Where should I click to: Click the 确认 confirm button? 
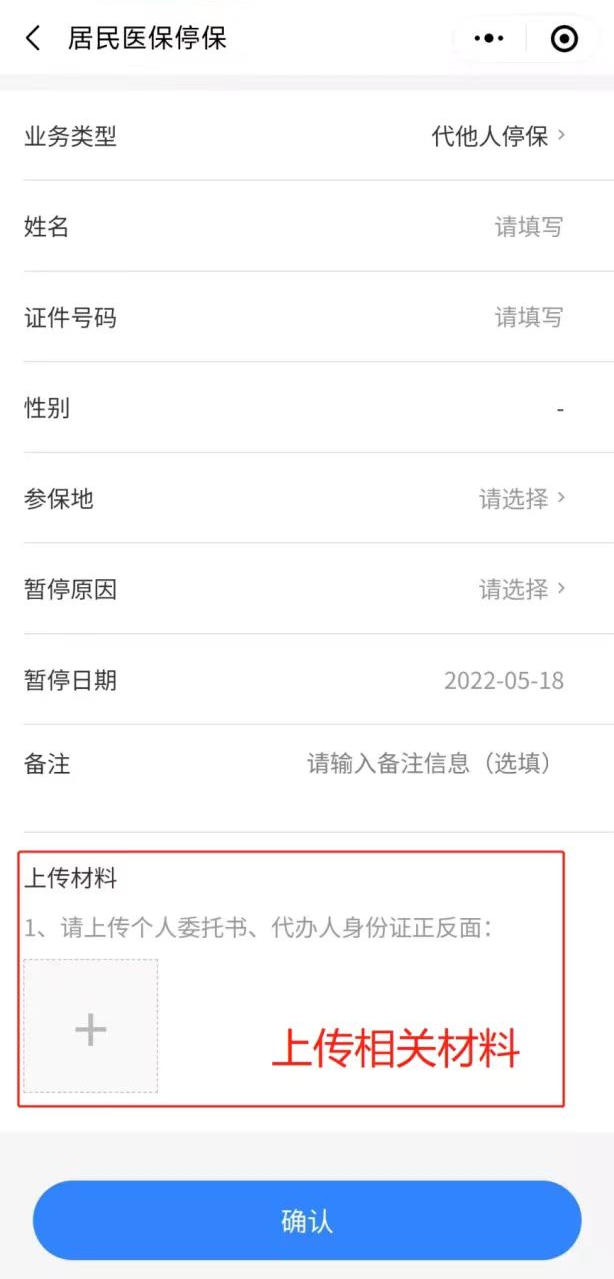(x=307, y=1221)
